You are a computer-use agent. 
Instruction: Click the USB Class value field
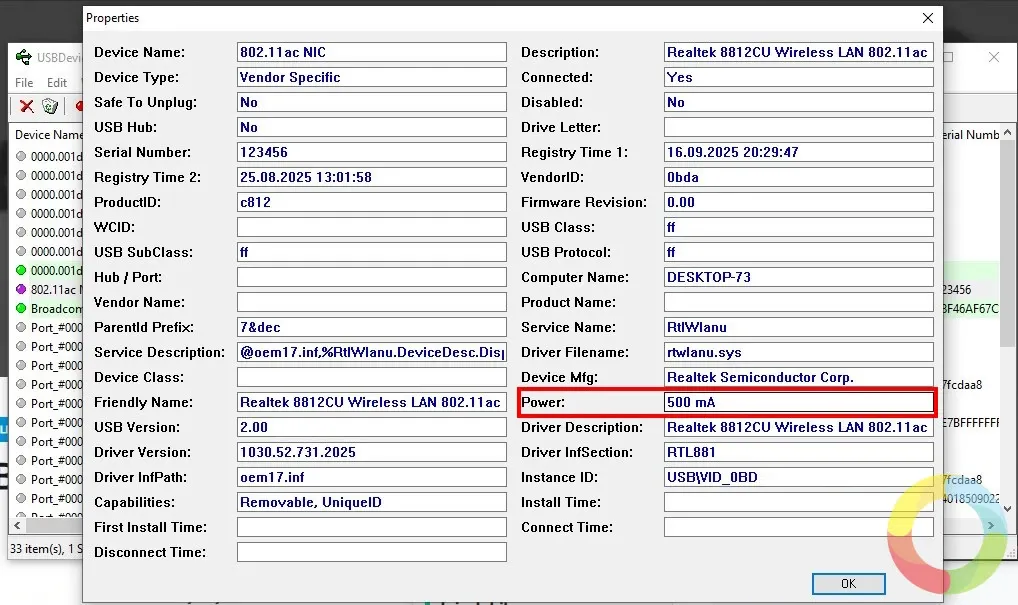click(799, 227)
